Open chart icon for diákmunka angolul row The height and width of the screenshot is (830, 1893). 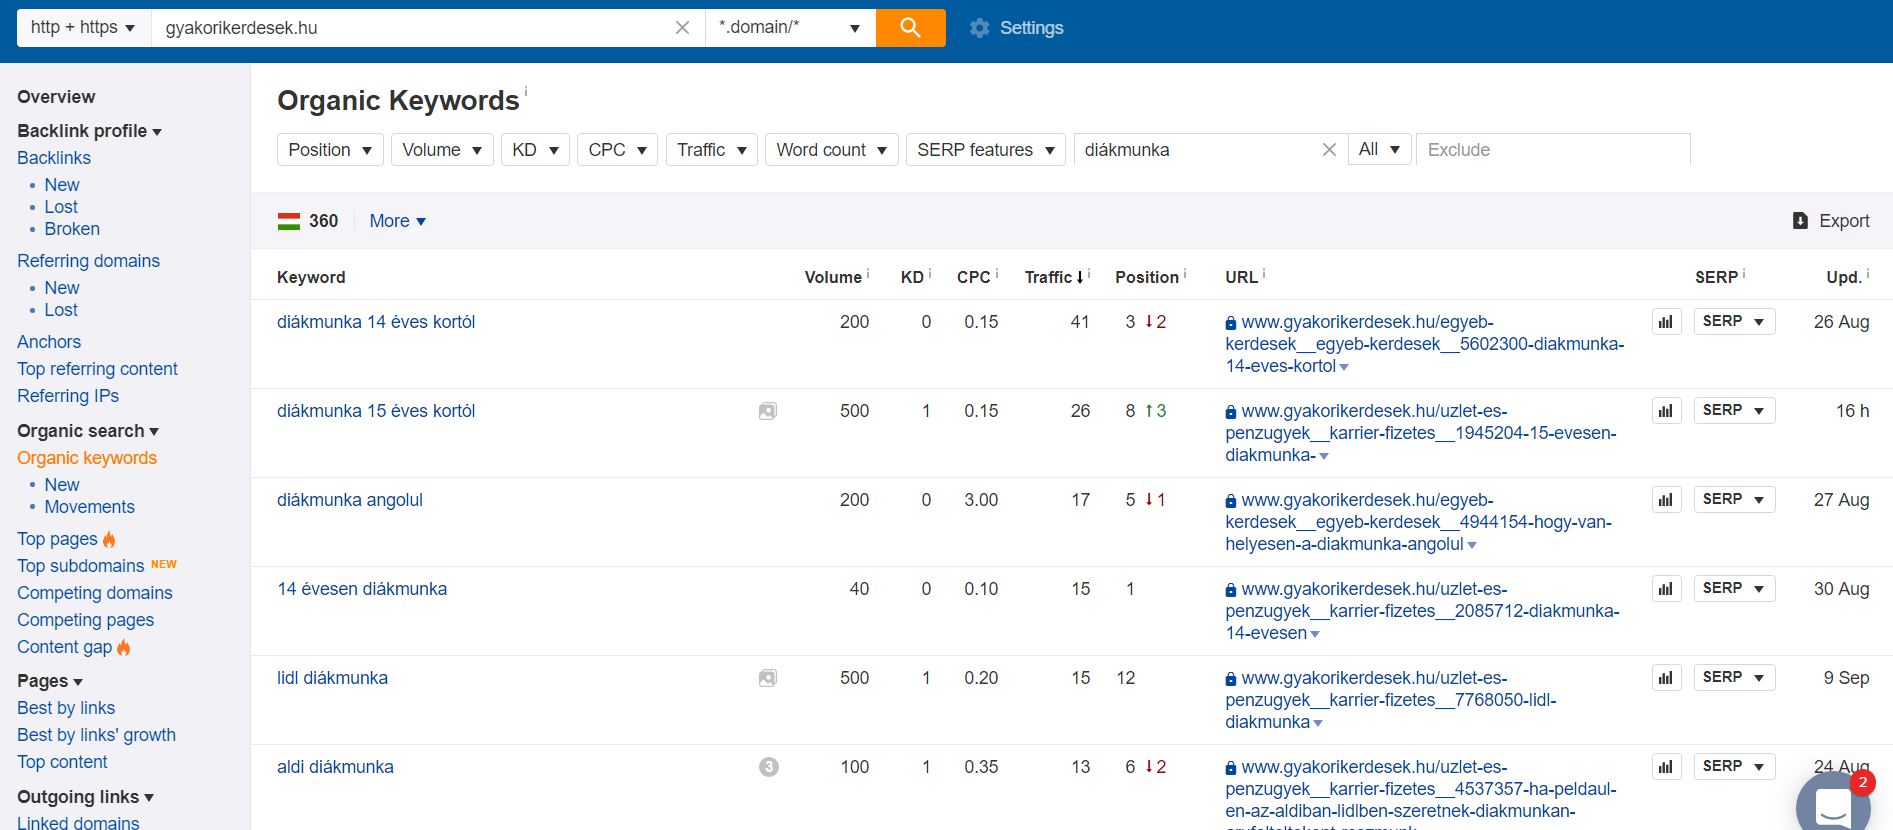(x=1666, y=500)
